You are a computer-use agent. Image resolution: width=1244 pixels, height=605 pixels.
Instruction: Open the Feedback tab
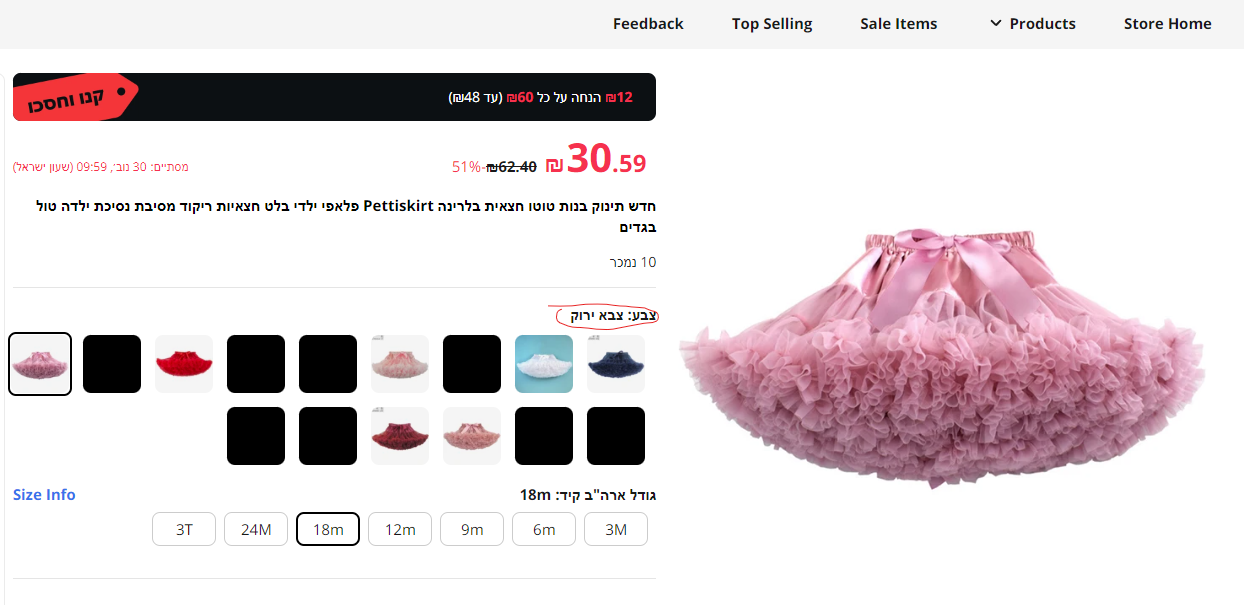(648, 24)
